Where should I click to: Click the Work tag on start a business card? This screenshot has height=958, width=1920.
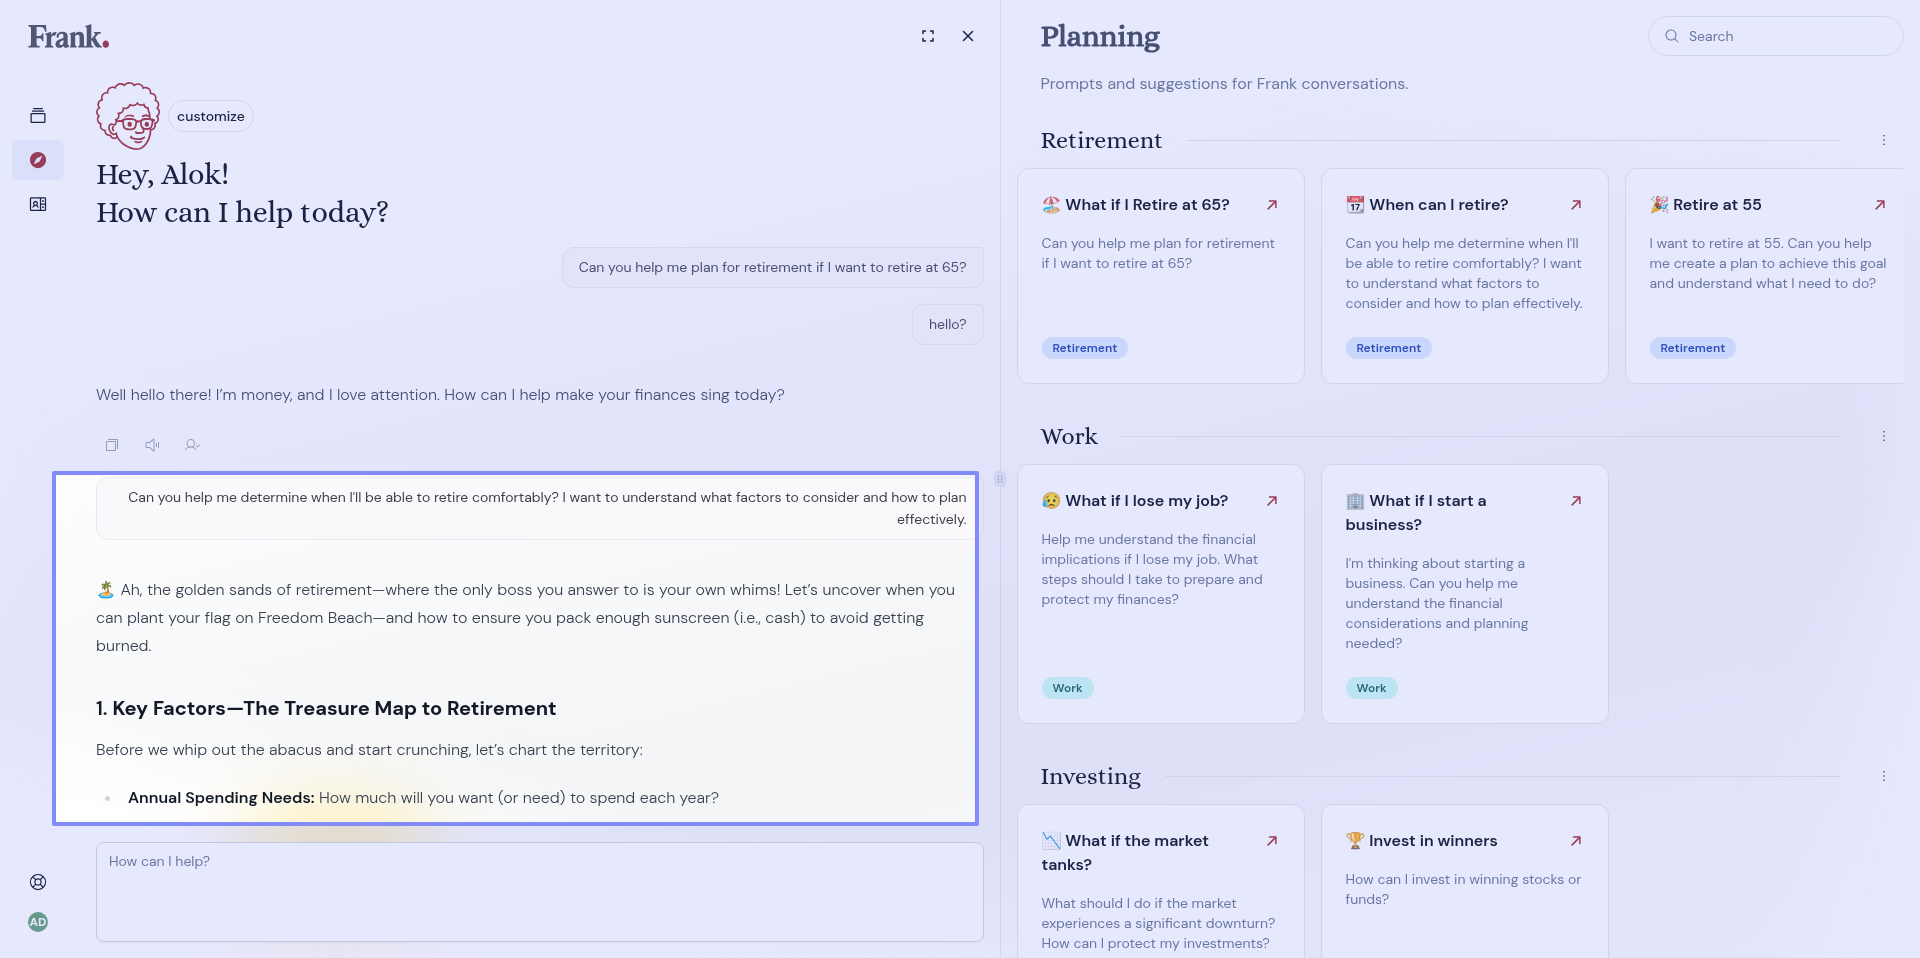1371,688
